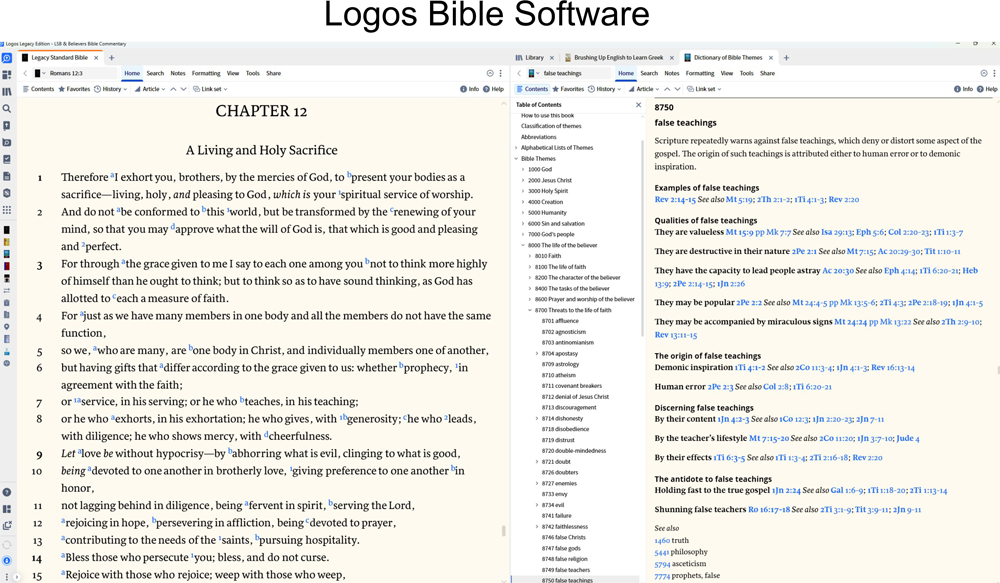
Task: Collapse the 8700 Threats to the life of faith node
Action: [530, 310]
